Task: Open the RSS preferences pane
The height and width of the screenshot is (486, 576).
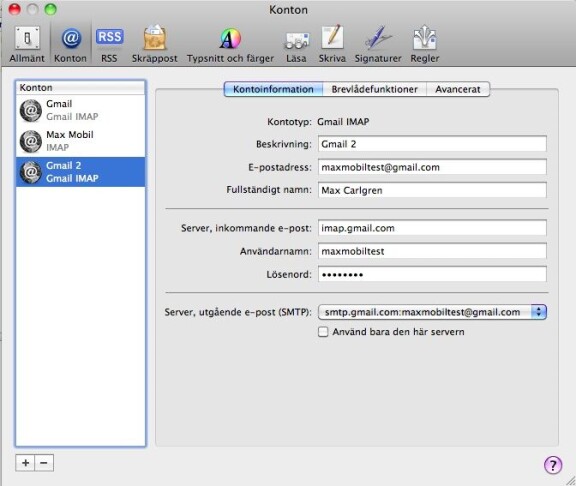Action: pos(109,44)
